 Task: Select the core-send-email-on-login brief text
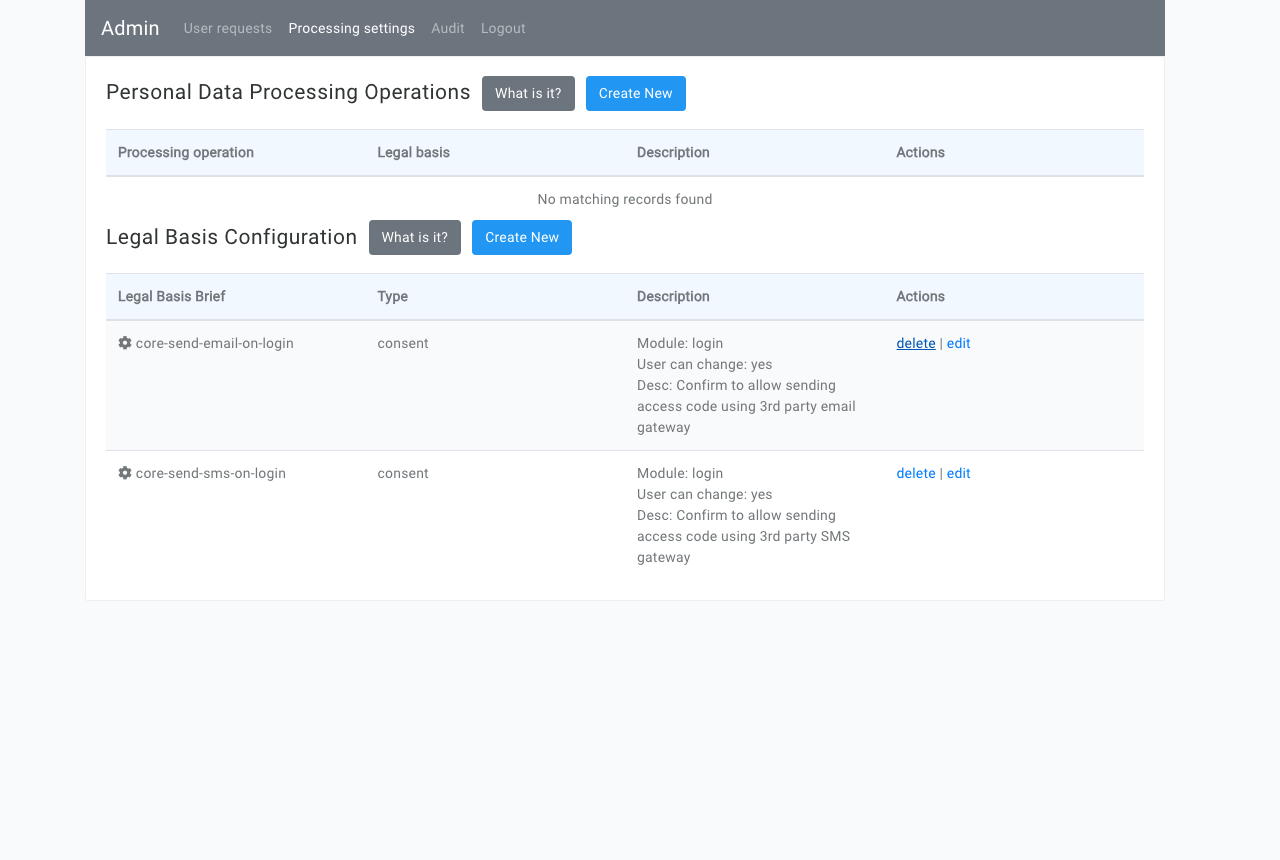215,343
